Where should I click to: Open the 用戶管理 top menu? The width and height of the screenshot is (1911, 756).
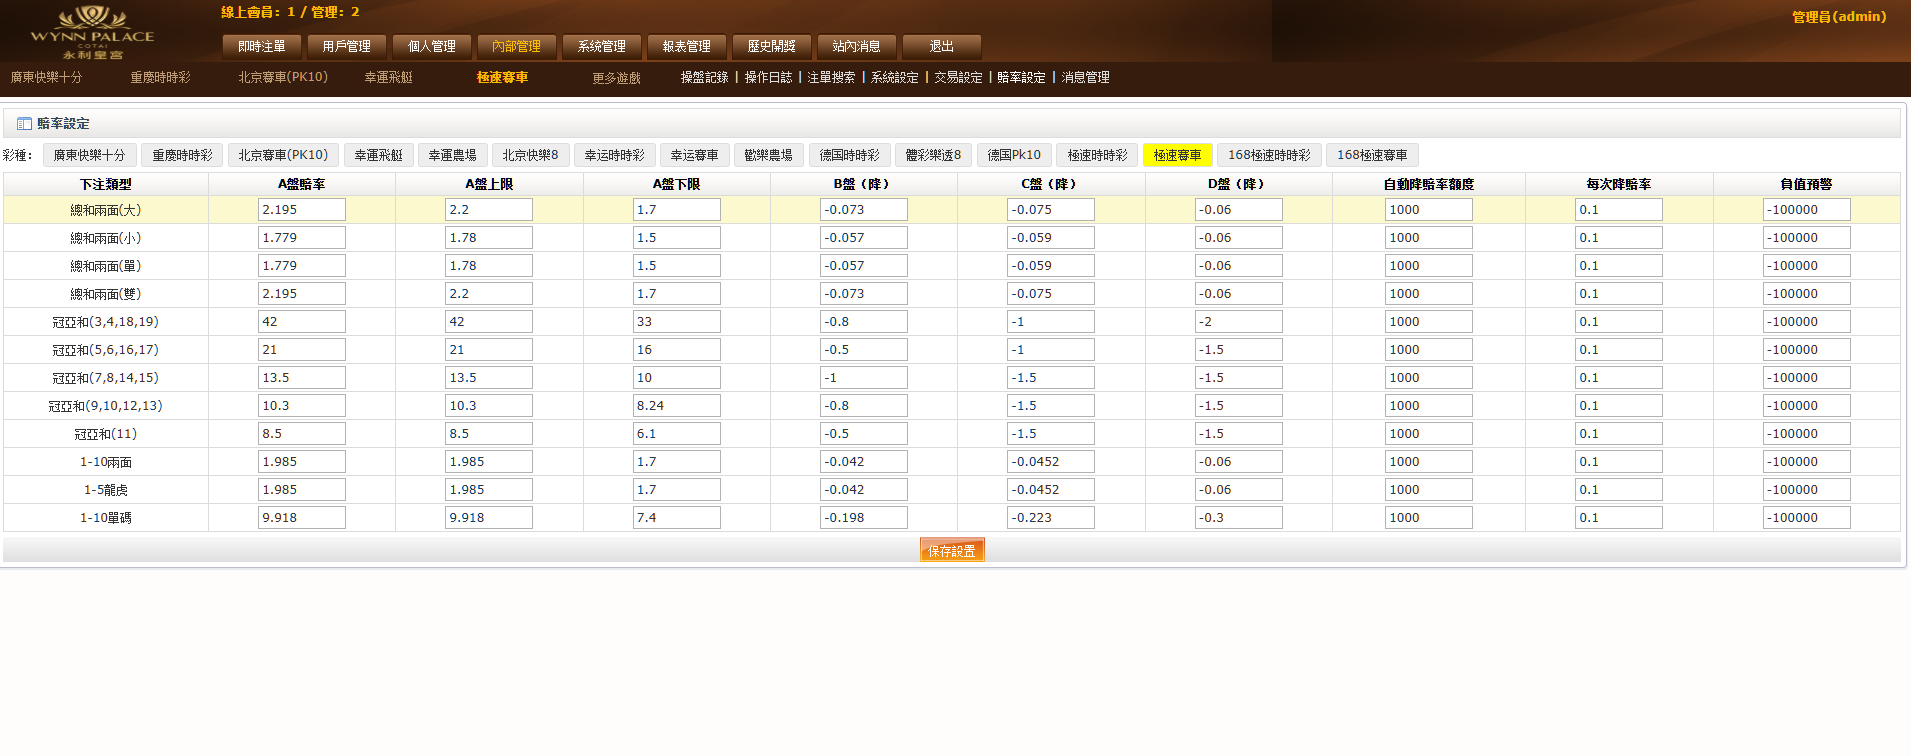(346, 47)
